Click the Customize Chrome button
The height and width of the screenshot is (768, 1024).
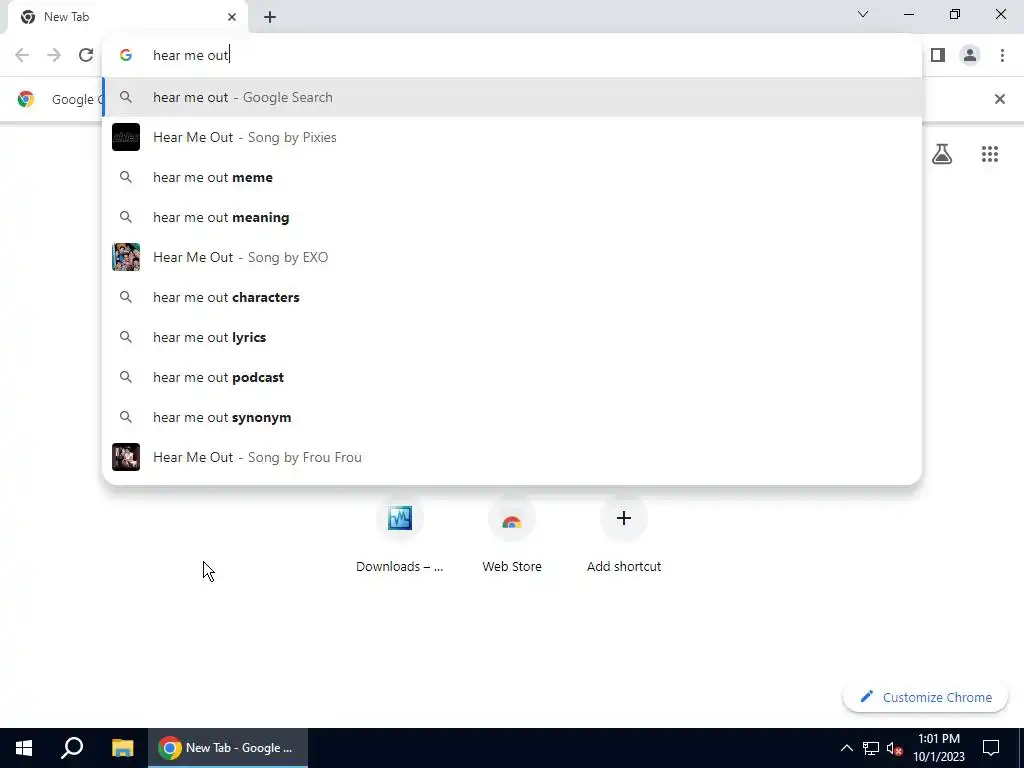[925, 697]
